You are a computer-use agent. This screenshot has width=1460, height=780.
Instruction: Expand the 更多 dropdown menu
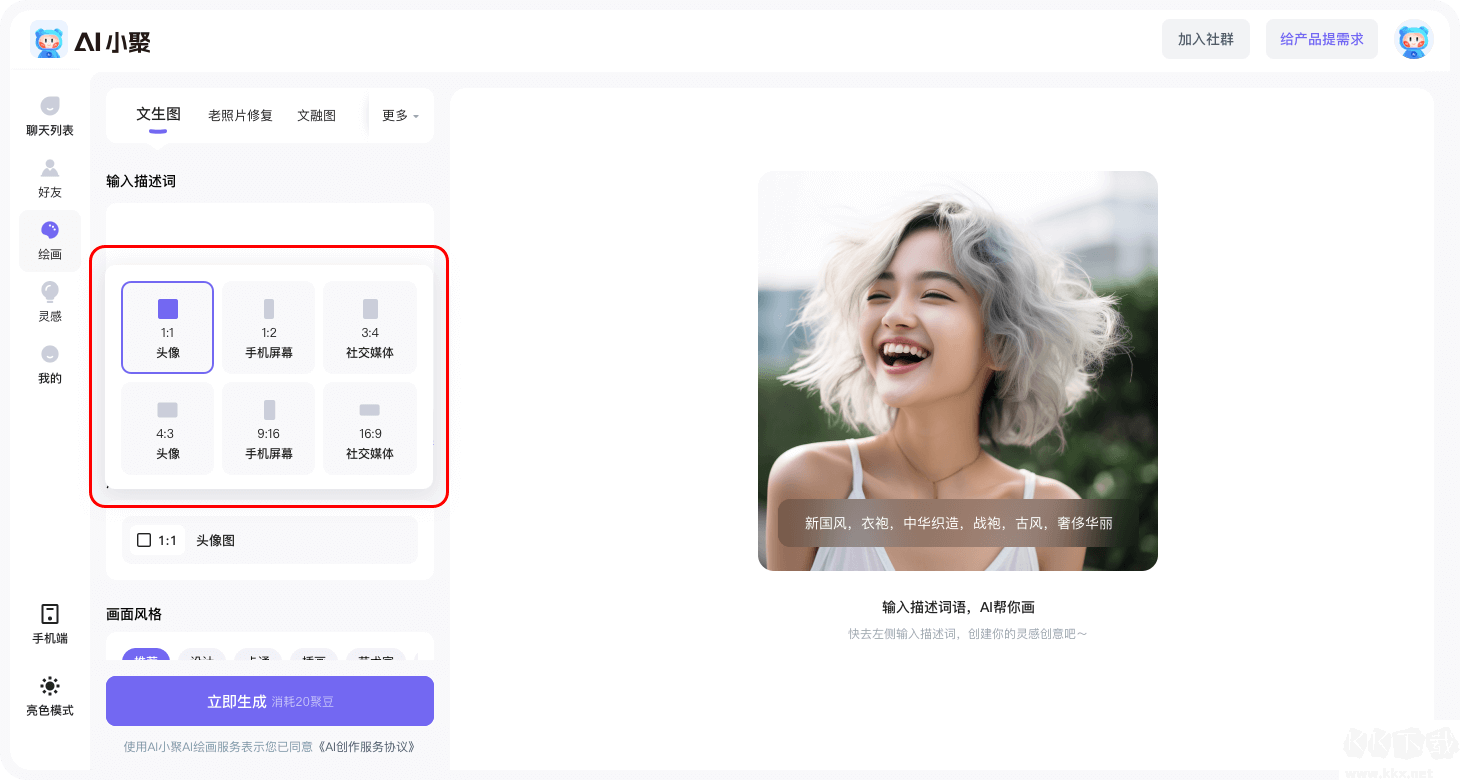coord(397,115)
